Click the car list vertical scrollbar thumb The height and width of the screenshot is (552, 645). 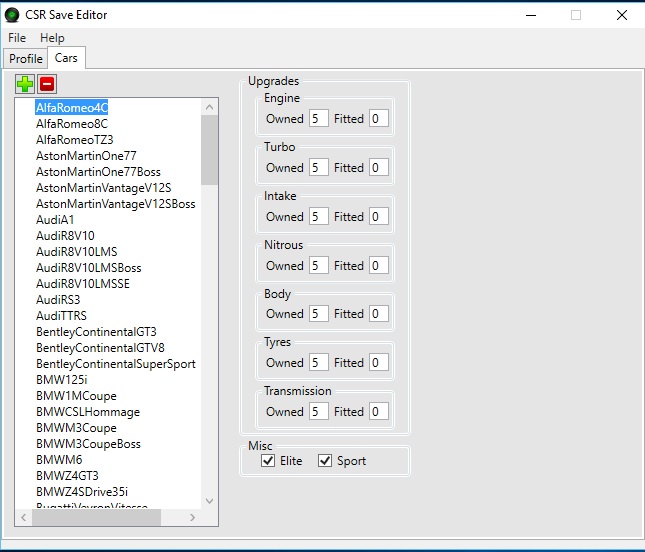pyautogui.click(x=209, y=150)
